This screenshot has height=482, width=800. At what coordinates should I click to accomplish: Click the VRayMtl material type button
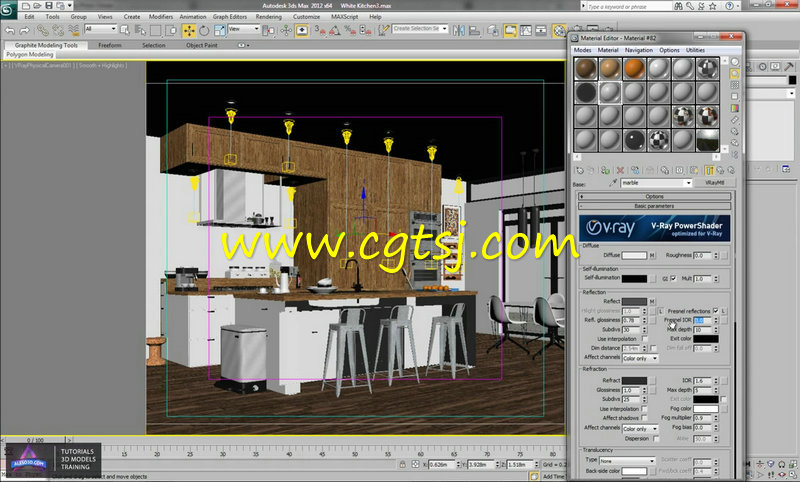coord(714,183)
